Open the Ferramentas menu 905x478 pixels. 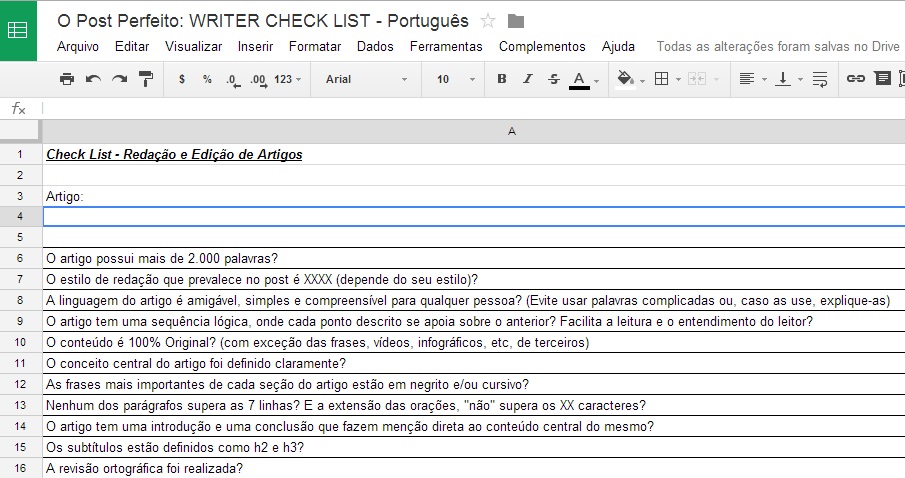coord(446,47)
